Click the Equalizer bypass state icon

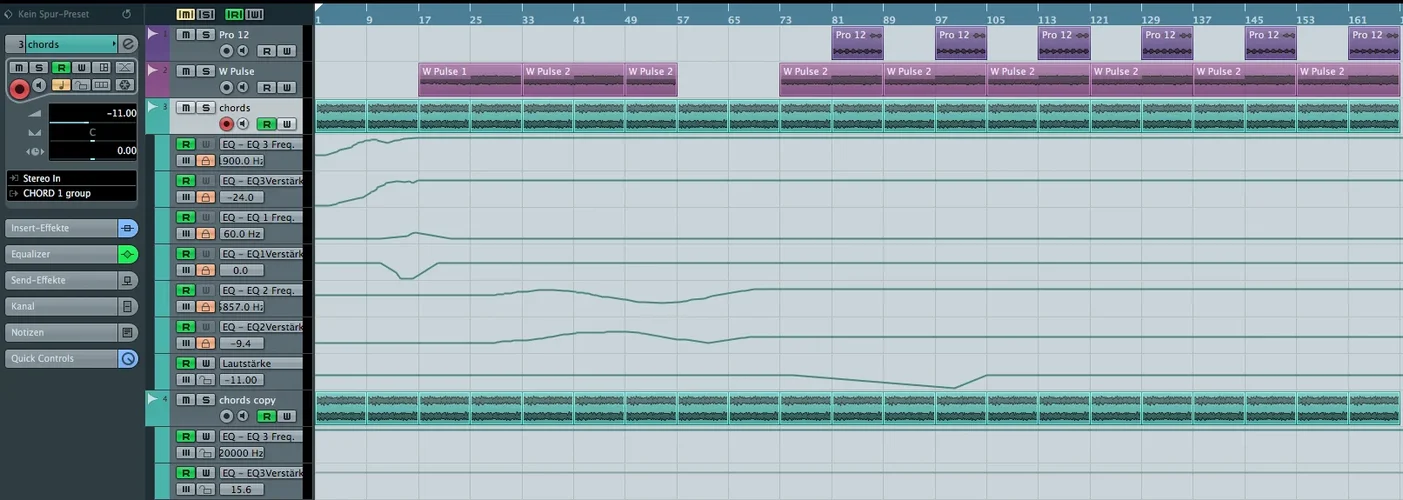pyautogui.click(x=128, y=254)
